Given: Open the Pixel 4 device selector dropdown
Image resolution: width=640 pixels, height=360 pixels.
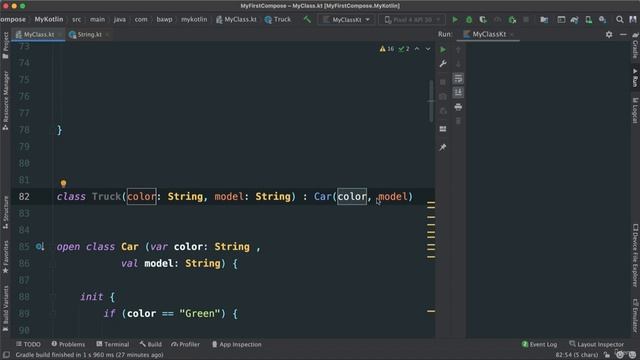Looking at the screenshot, I should [413, 20].
